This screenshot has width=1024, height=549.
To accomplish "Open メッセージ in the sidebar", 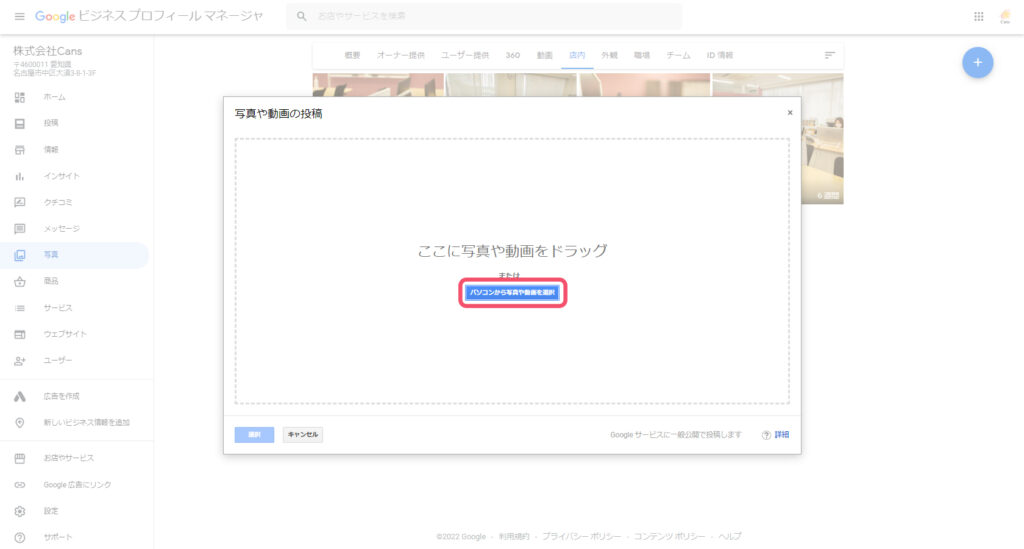I will click(61, 229).
